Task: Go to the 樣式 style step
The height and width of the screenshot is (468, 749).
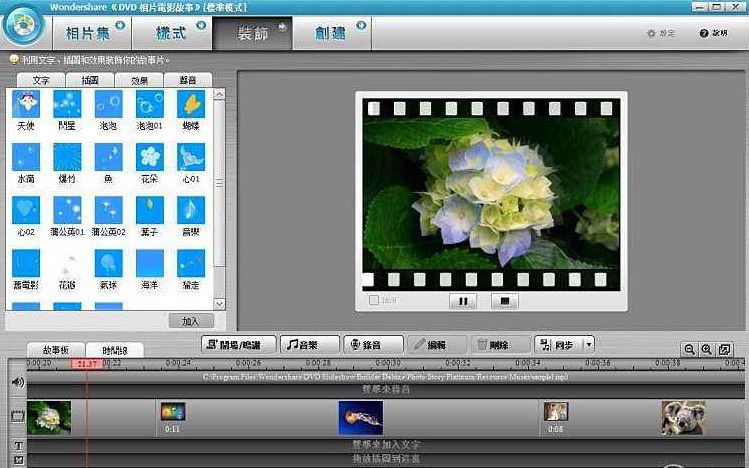Action: click(x=172, y=33)
